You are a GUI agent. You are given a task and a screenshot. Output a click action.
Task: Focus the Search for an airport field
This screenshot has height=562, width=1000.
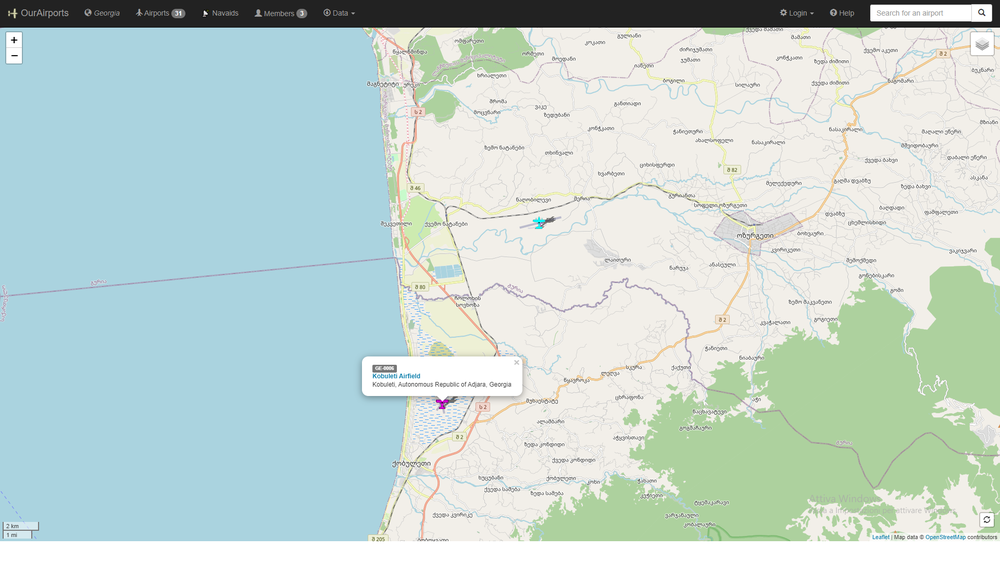(x=920, y=13)
